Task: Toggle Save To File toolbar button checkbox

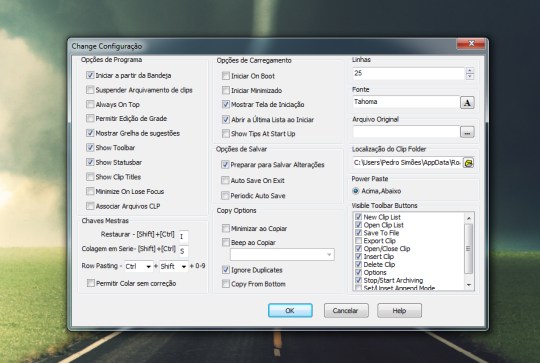Action: [x=358, y=233]
